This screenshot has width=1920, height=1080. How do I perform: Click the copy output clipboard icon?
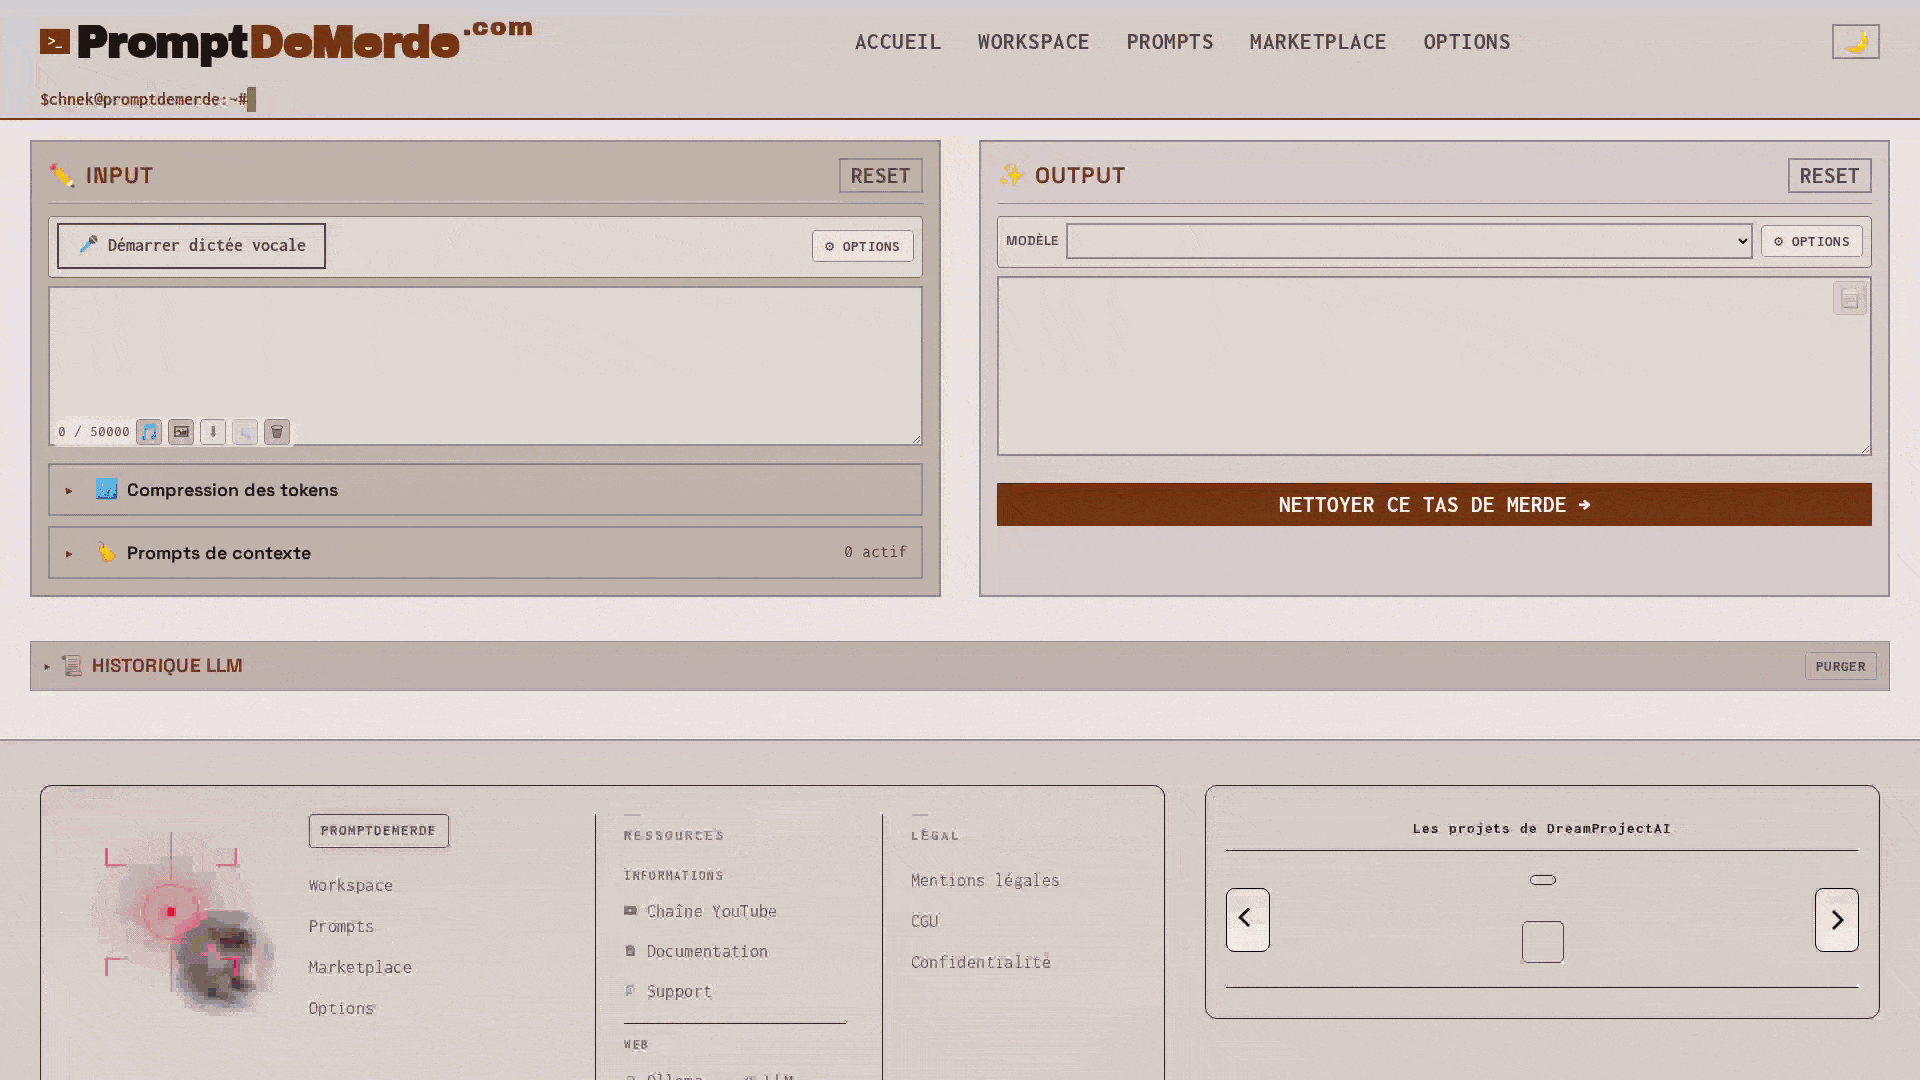point(1849,299)
